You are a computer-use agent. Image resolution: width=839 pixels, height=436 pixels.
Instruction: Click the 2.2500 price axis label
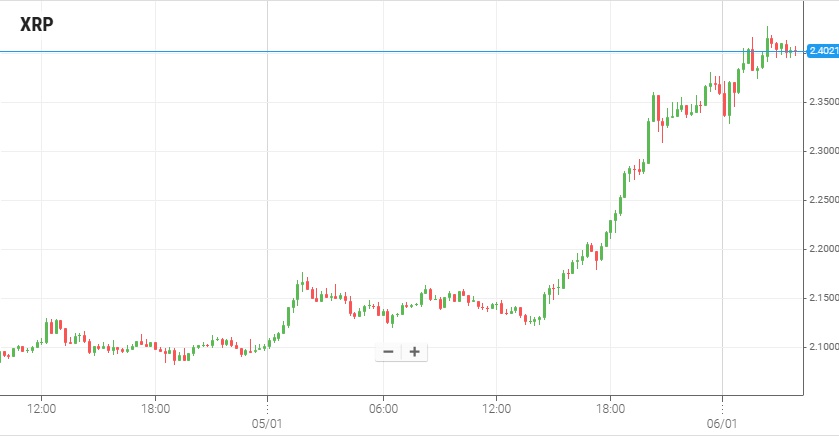pyautogui.click(x=822, y=200)
